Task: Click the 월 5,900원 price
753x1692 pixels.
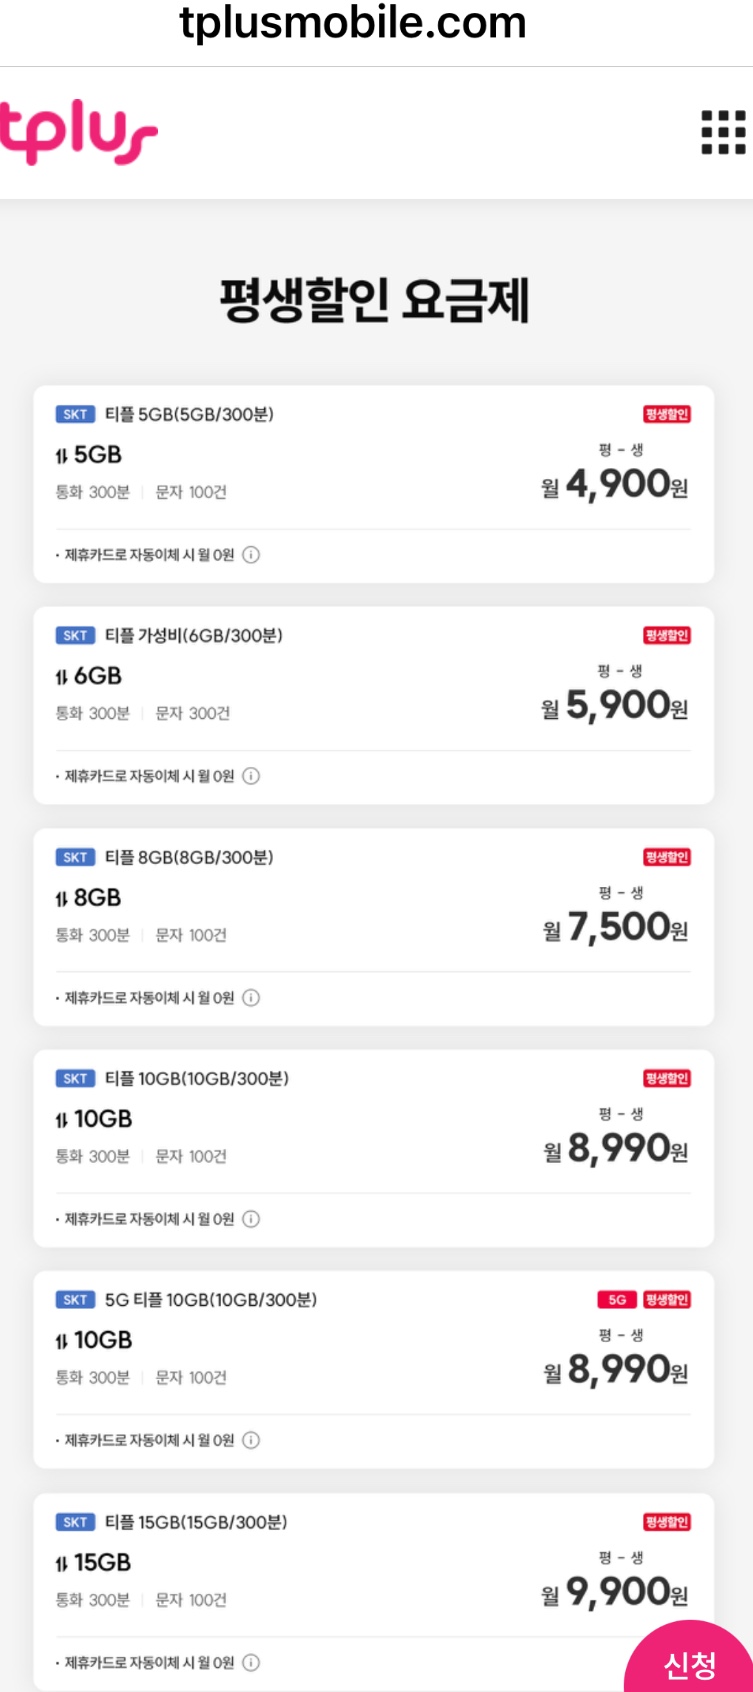Action: [615, 706]
